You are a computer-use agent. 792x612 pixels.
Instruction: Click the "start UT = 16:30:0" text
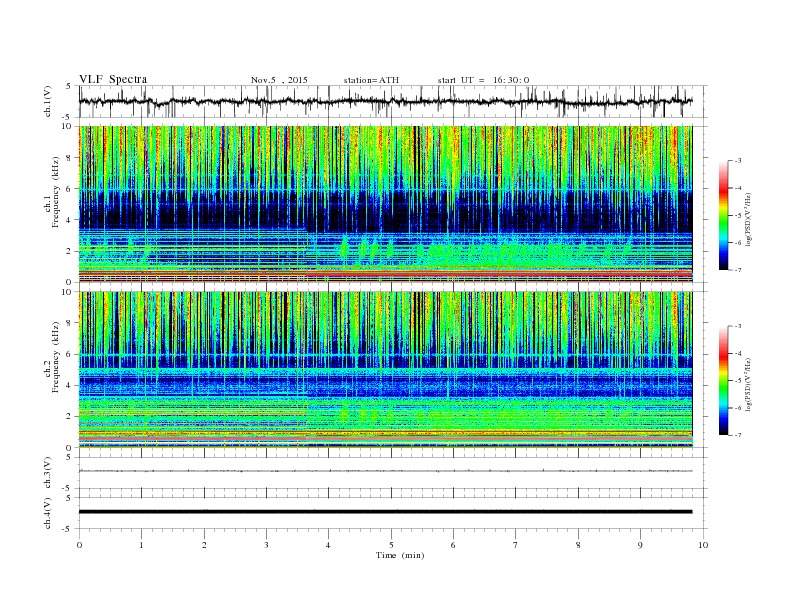point(483,80)
